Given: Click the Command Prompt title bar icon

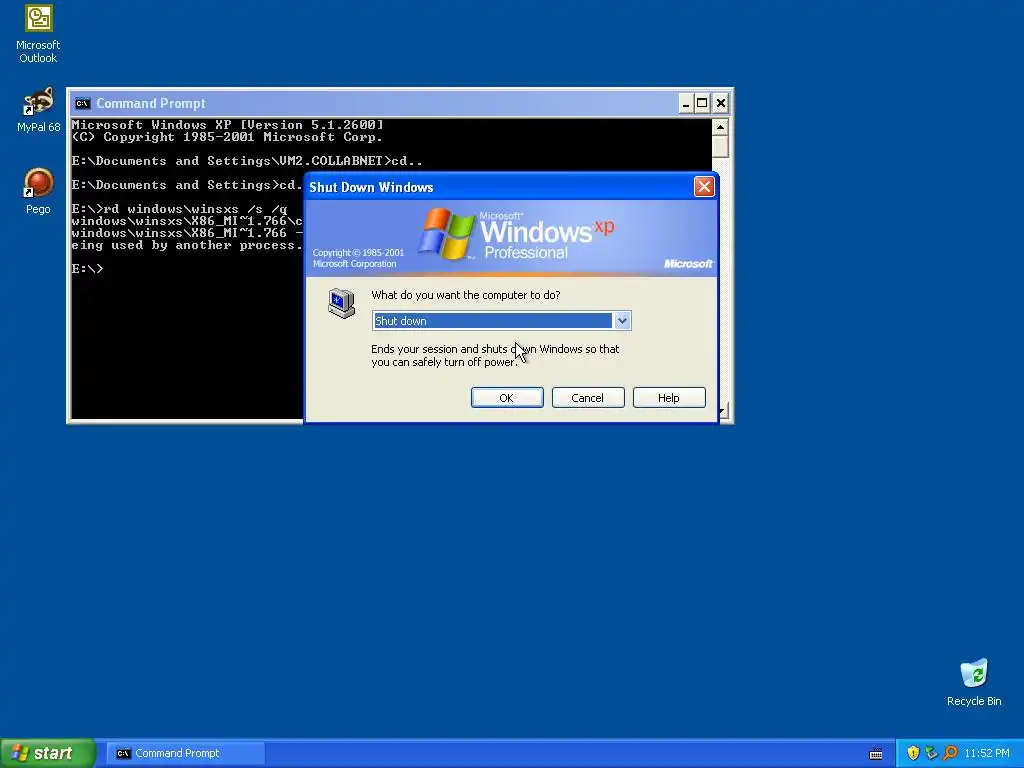Looking at the screenshot, I should 82,103.
